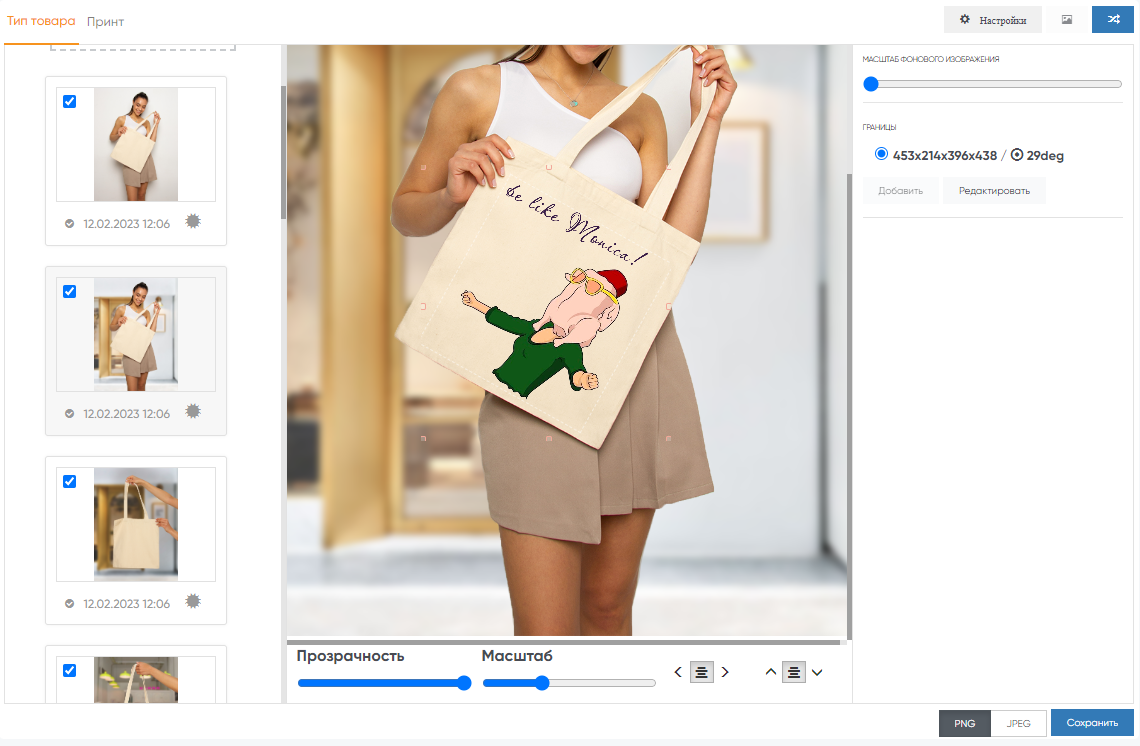Click the Редактировать button

[x=994, y=190]
